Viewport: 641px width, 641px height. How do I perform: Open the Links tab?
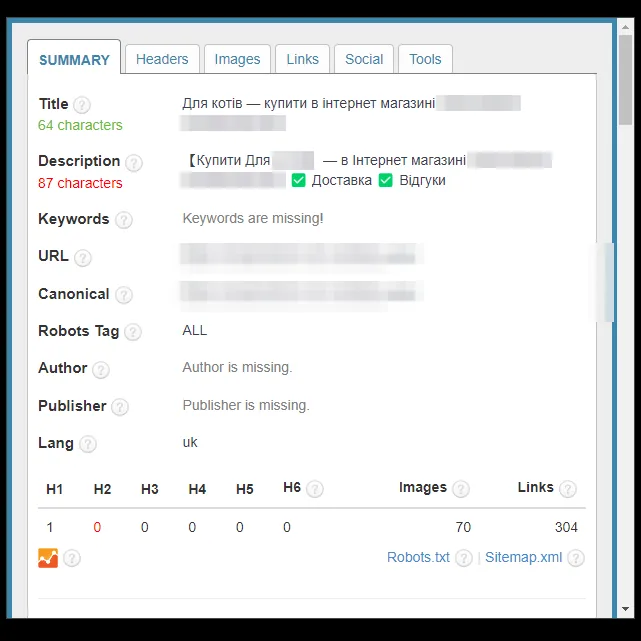tap(303, 59)
